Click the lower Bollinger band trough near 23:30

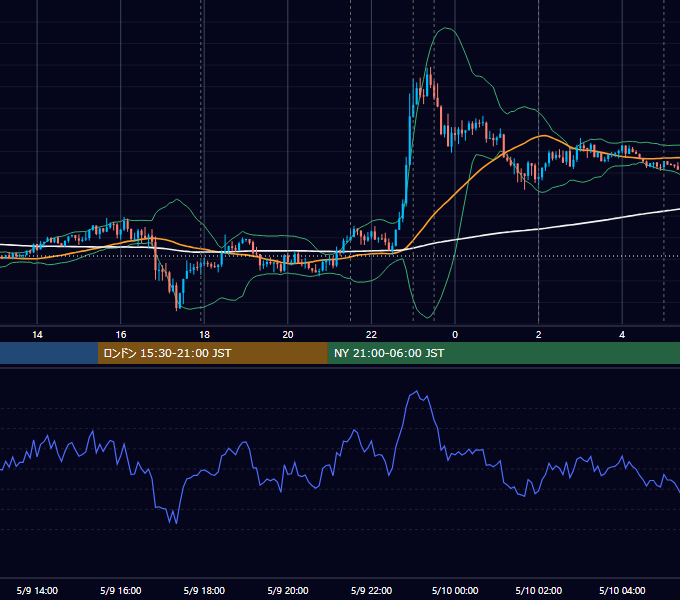pos(428,318)
